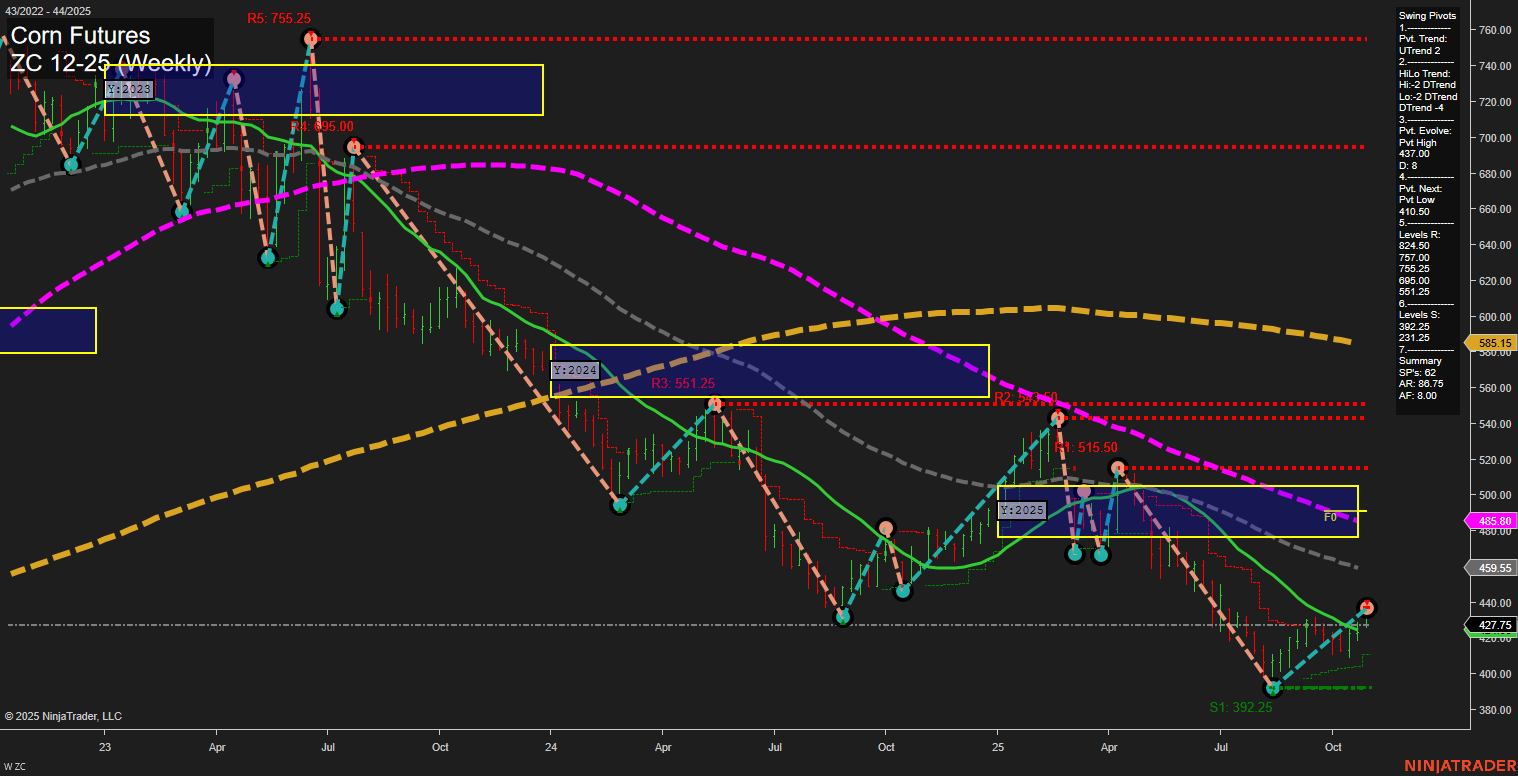This screenshot has width=1518, height=776.
Task: Click the Pvt. Evolve: label
Action: pos(1426,131)
